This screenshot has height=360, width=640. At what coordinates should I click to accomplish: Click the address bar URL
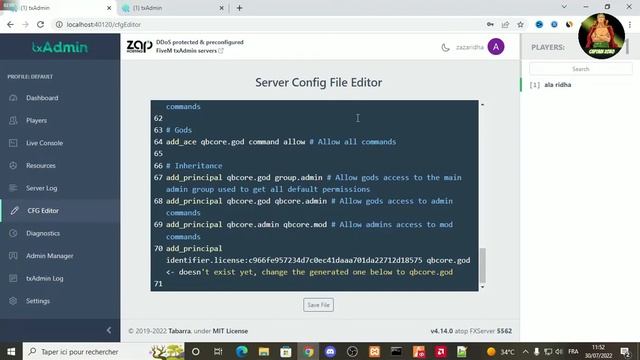point(104,24)
